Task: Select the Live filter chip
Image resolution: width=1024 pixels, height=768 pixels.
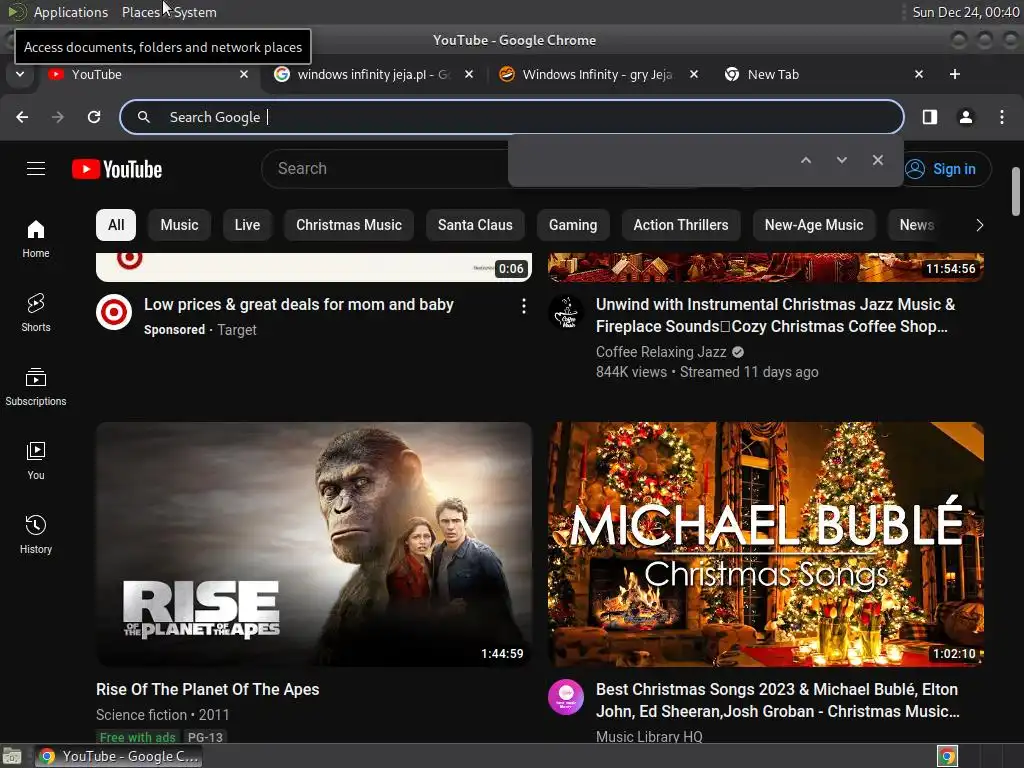Action: click(247, 225)
